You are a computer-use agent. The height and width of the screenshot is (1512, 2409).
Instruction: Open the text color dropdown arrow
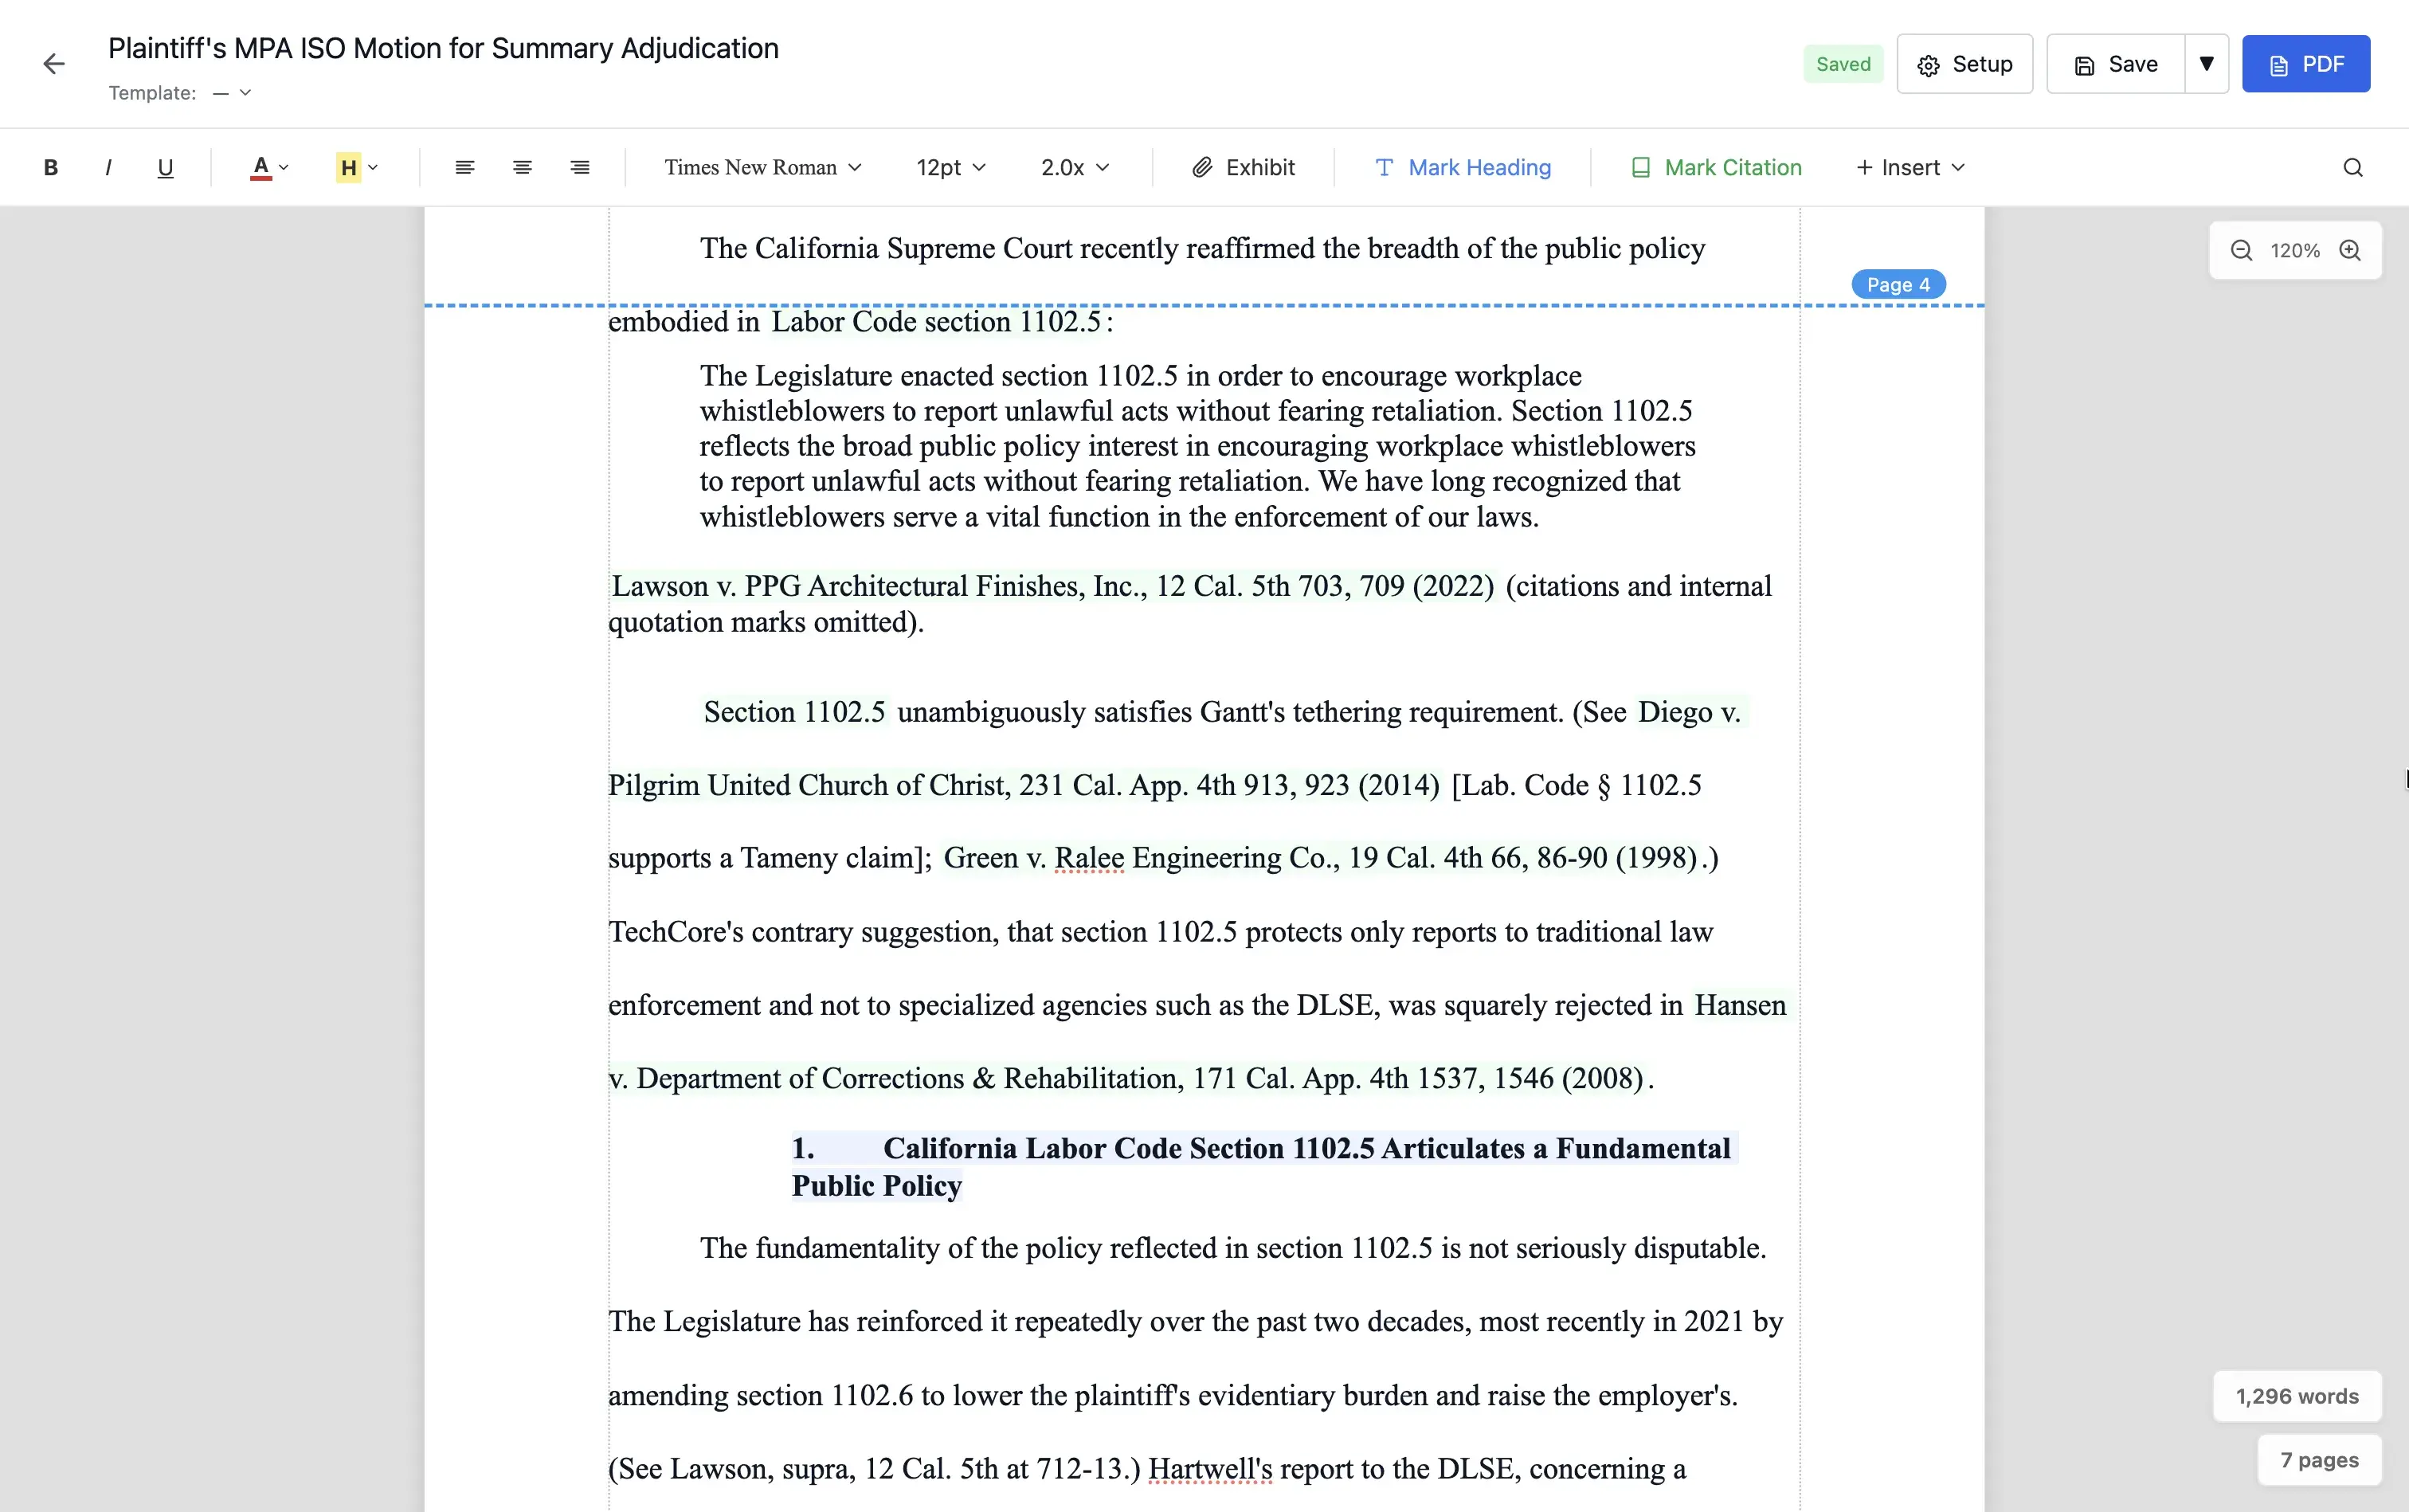pos(284,167)
